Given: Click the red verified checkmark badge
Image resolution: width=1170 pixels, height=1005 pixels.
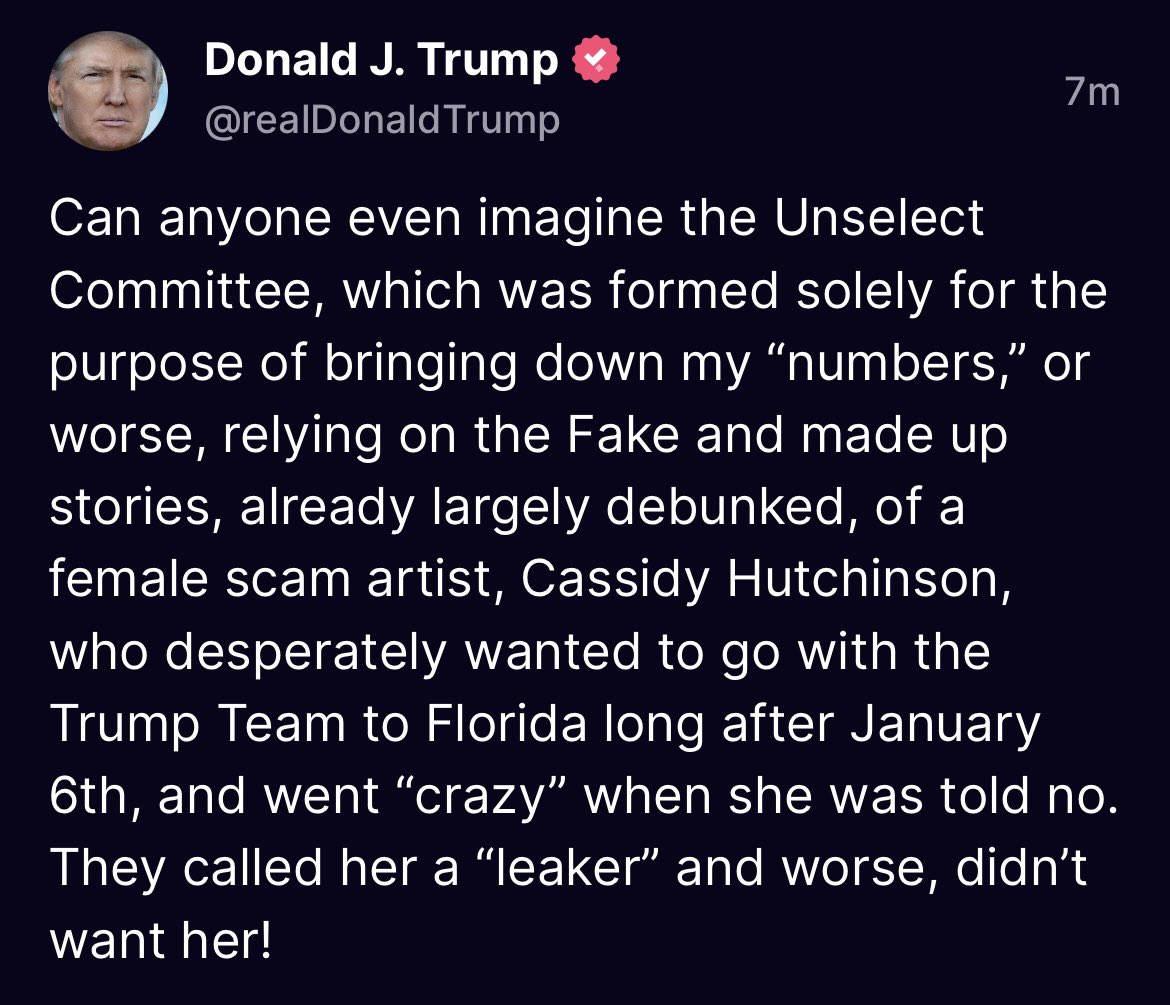Looking at the screenshot, I should 595,59.
